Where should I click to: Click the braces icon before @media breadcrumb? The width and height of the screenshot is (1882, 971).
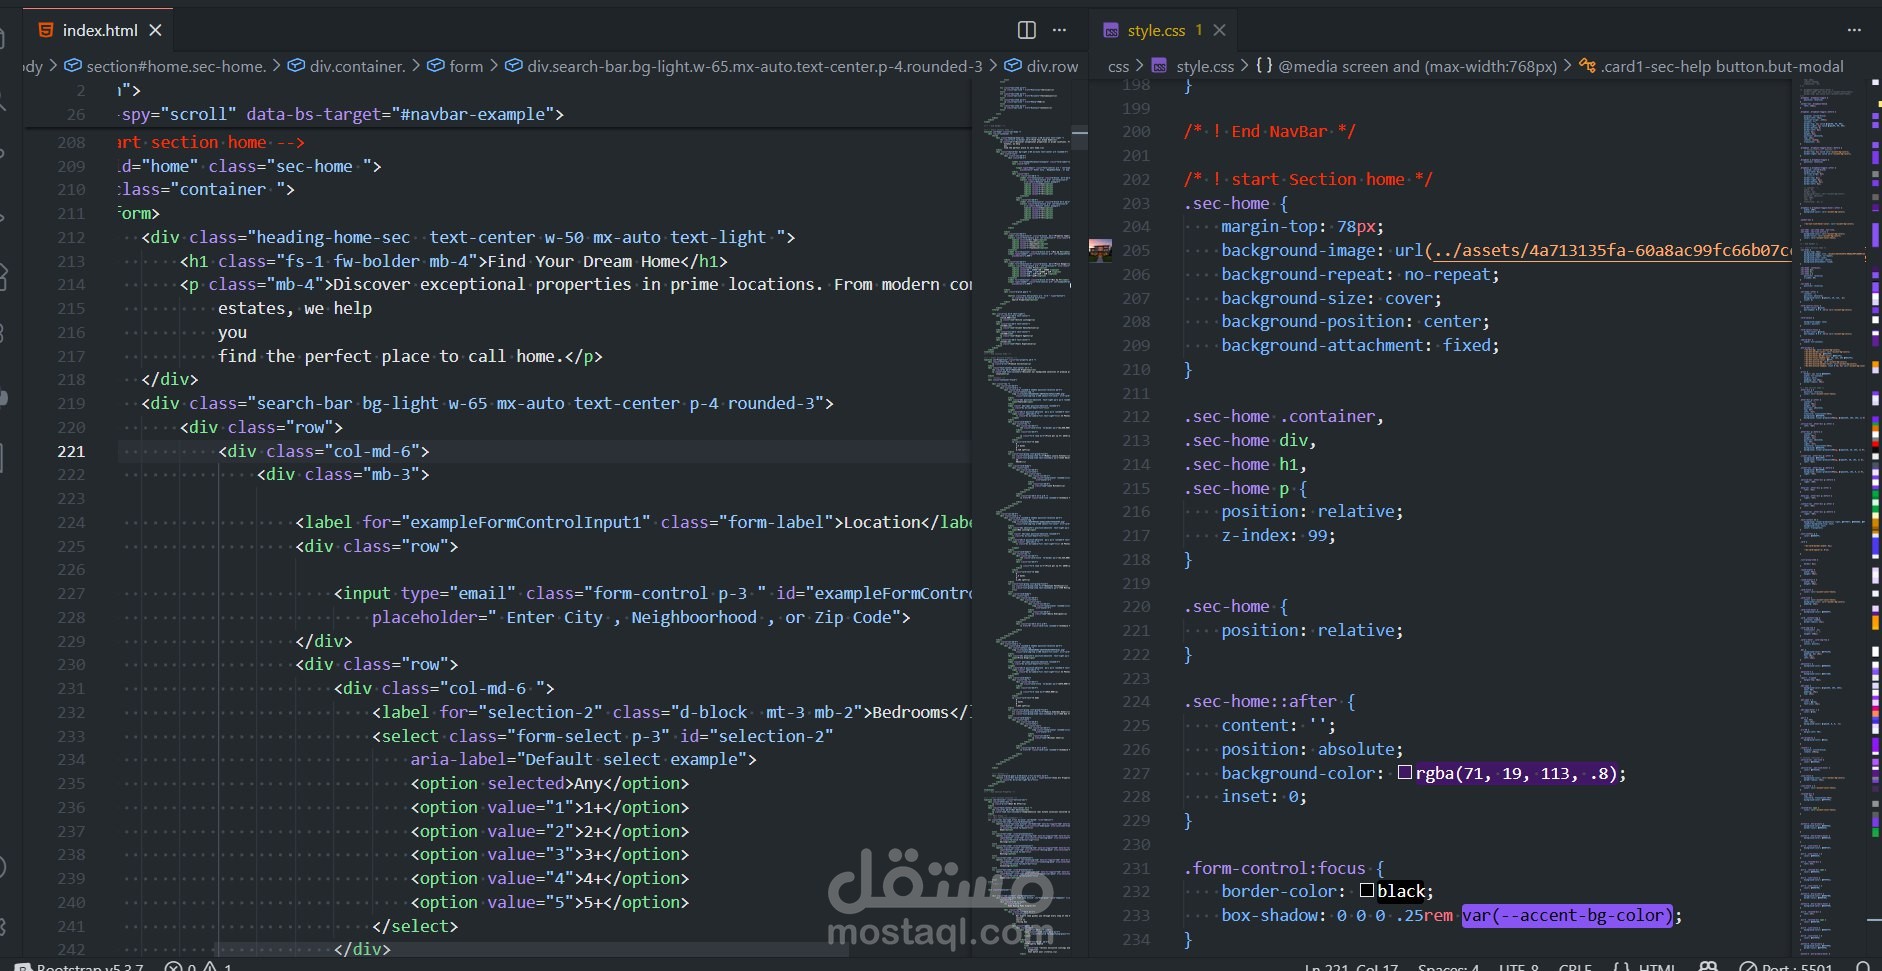tap(1264, 66)
